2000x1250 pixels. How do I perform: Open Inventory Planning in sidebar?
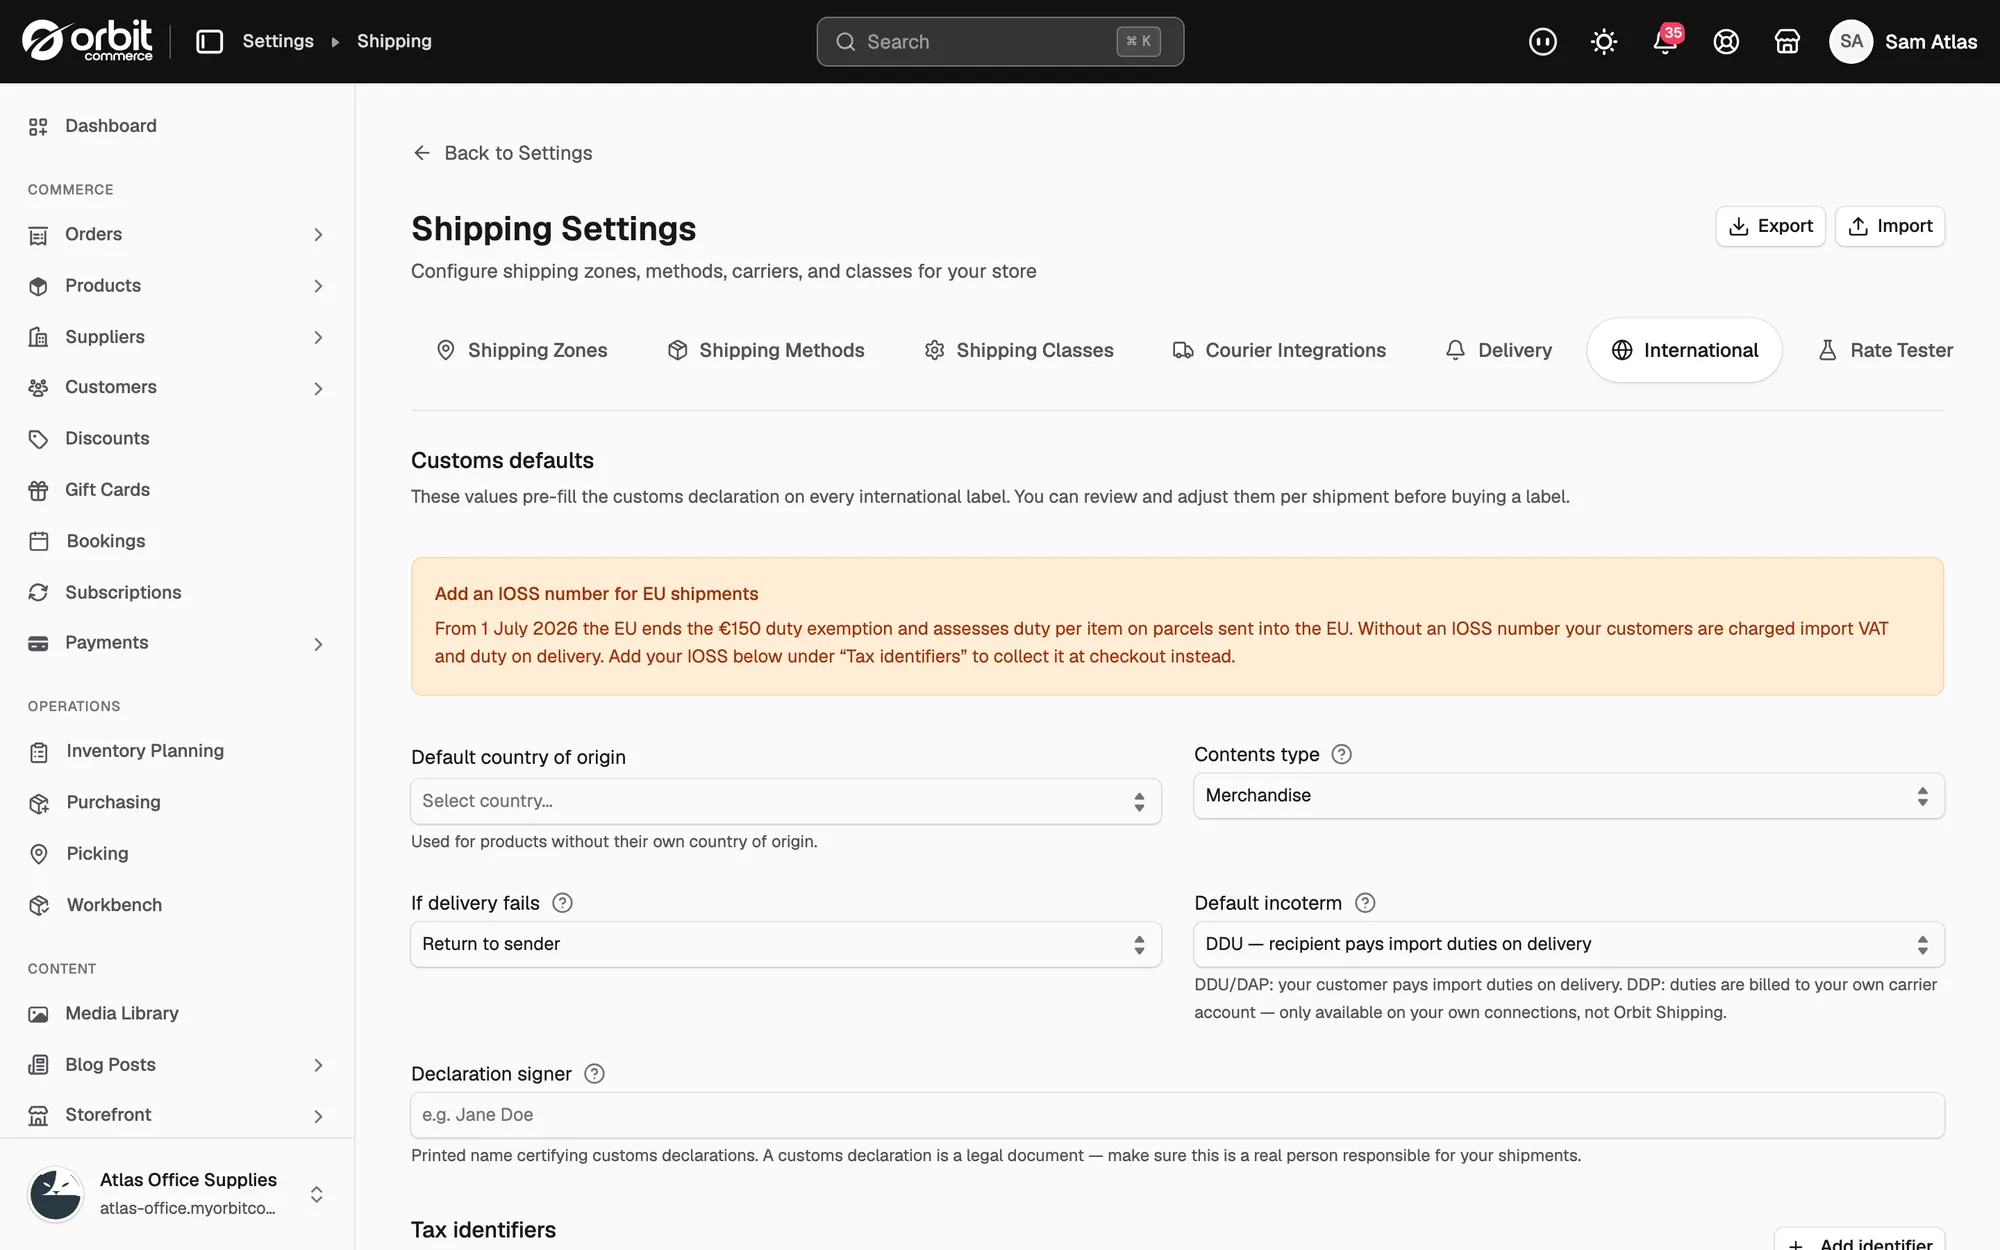click(177, 751)
